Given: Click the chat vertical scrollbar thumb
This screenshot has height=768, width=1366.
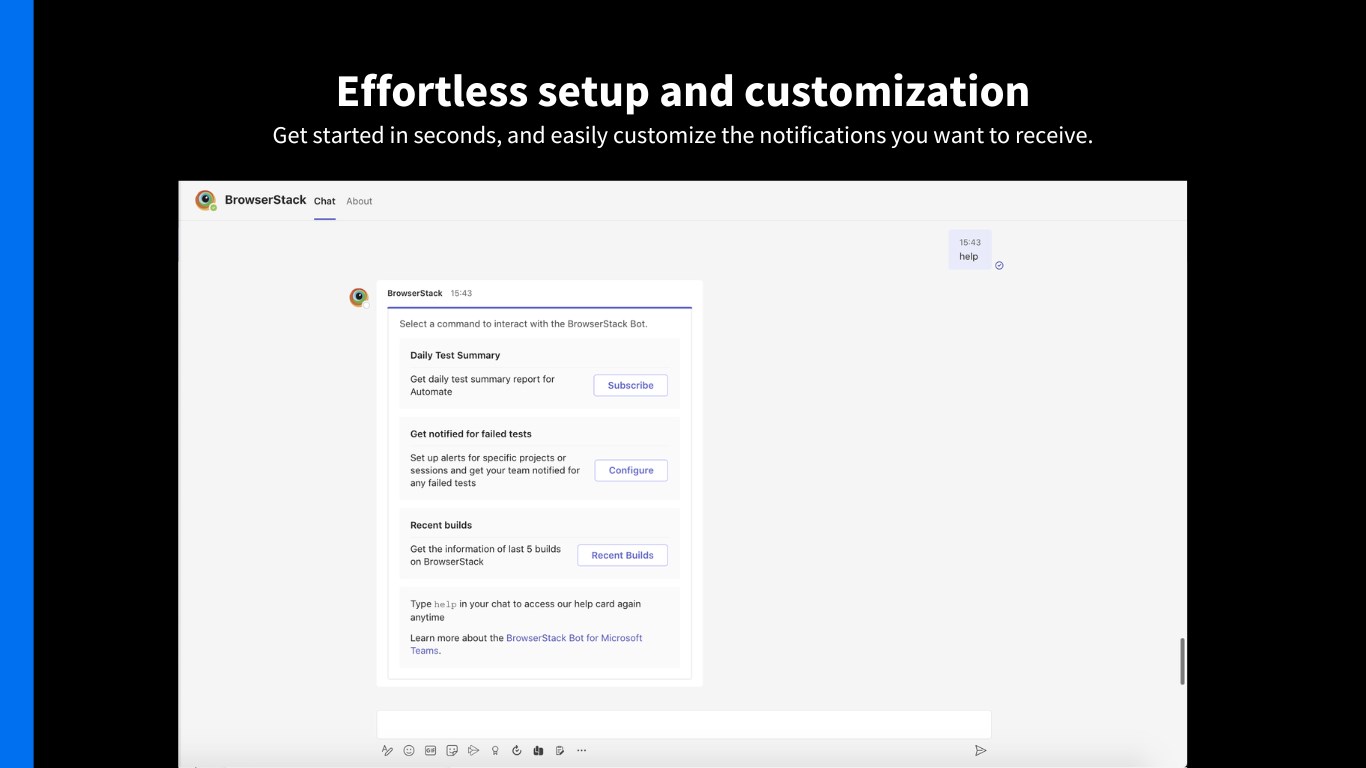Looking at the screenshot, I should click(1183, 661).
